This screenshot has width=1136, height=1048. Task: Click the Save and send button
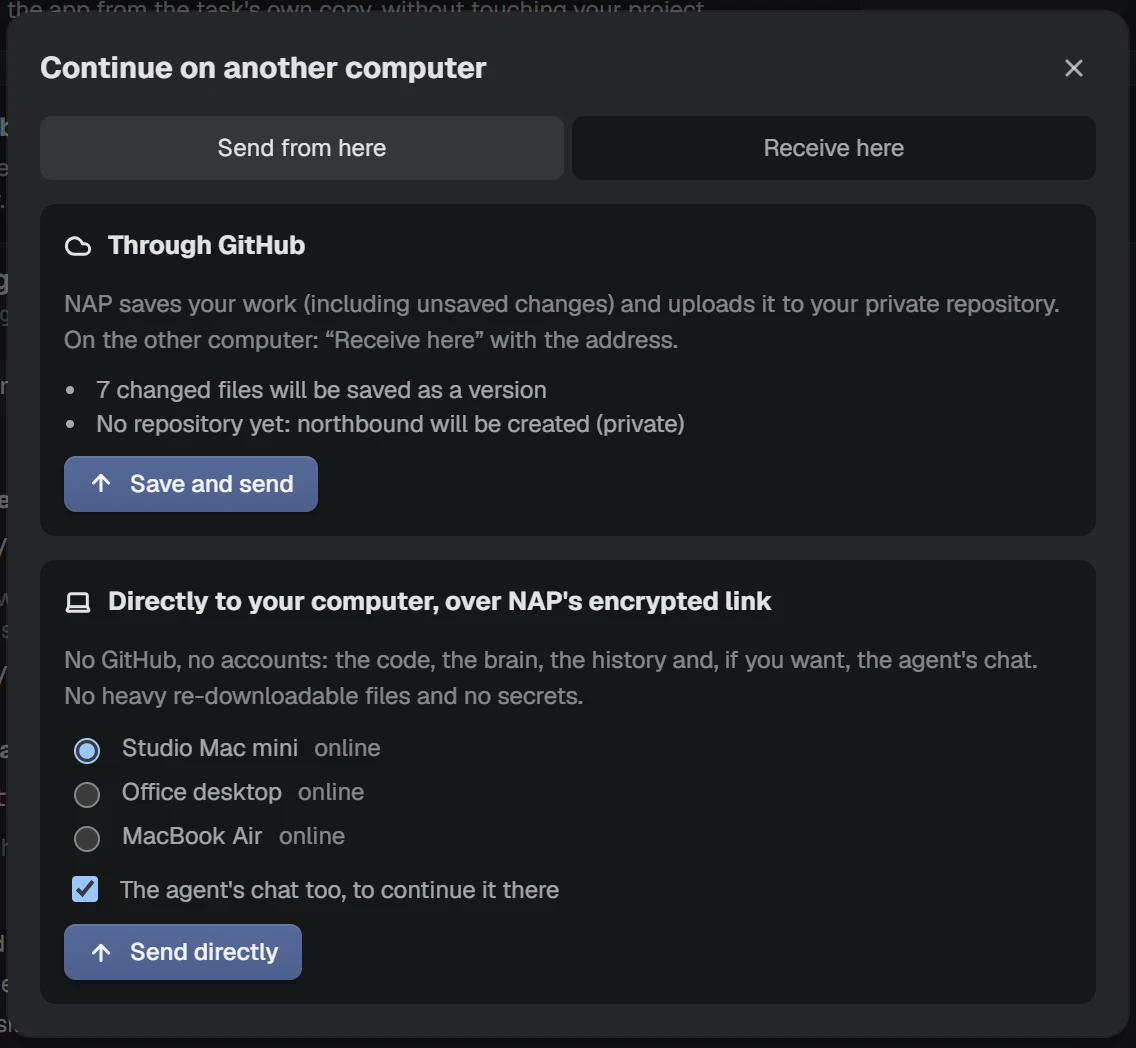[x=191, y=484]
